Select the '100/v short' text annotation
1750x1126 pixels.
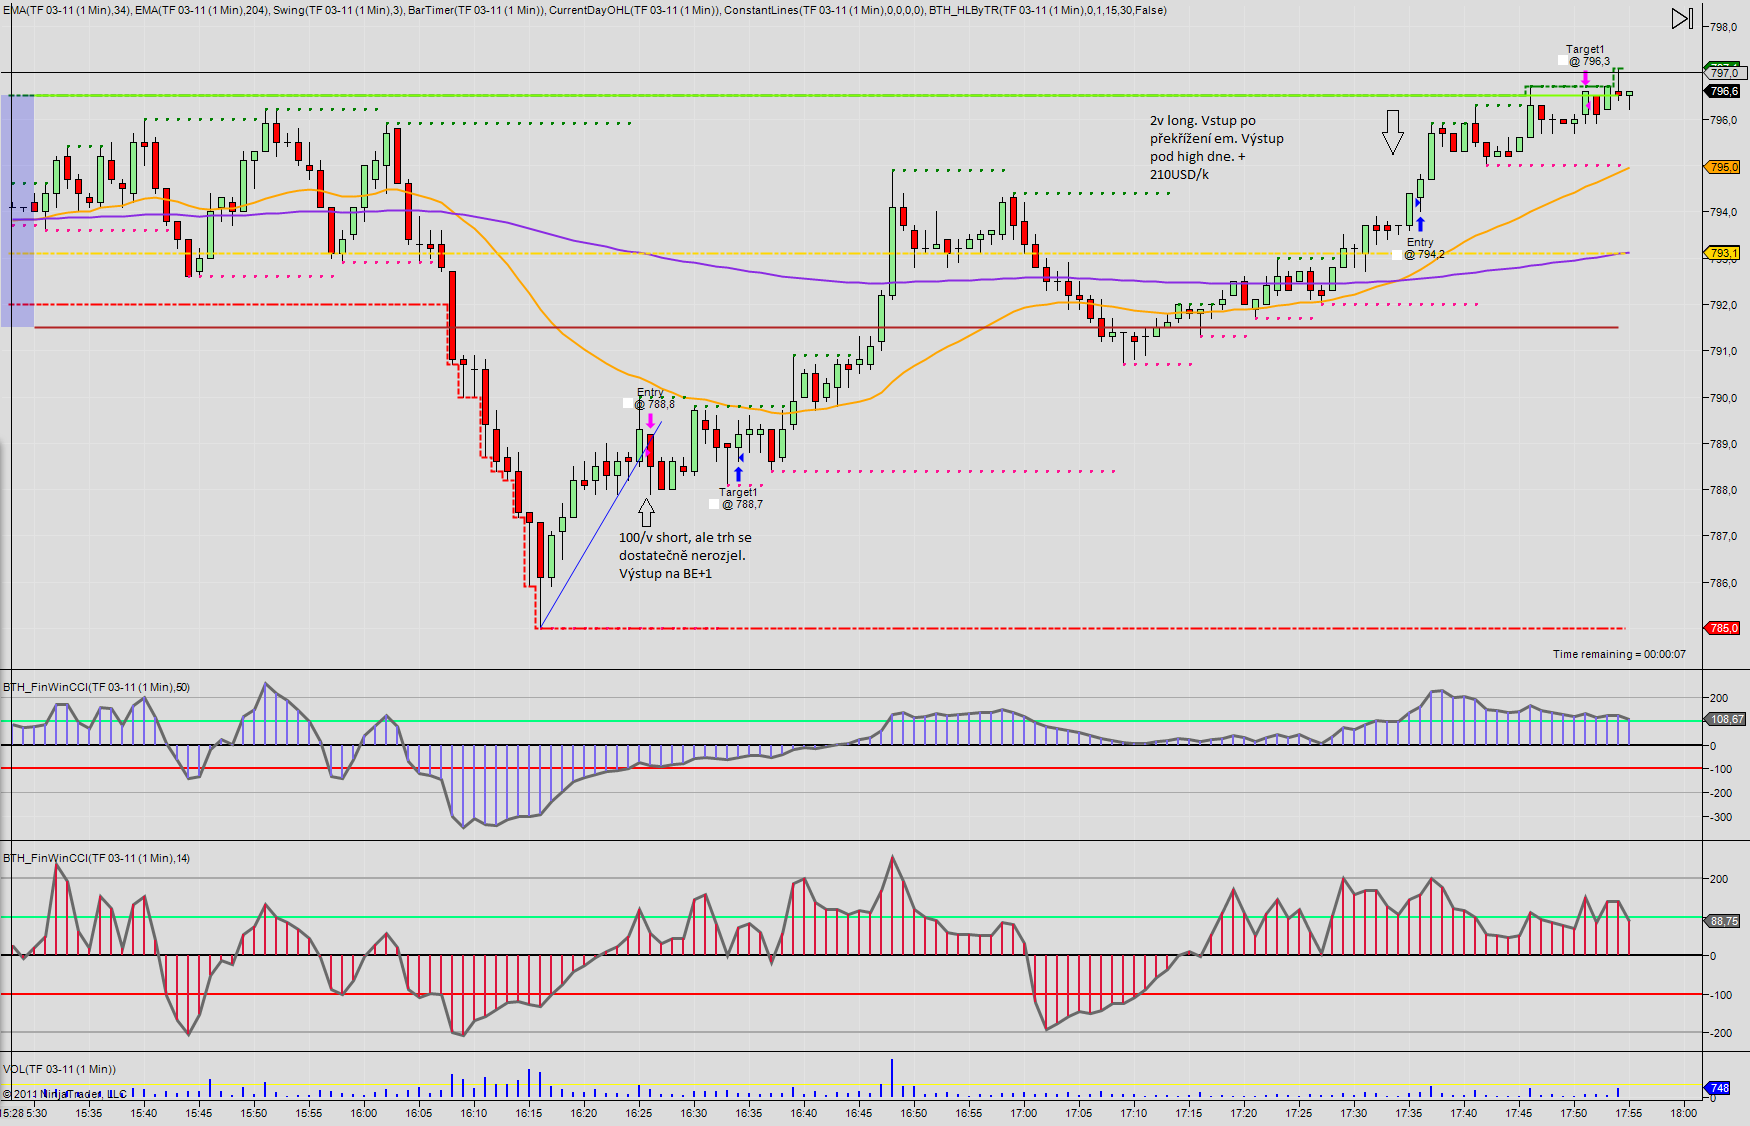click(x=685, y=555)
